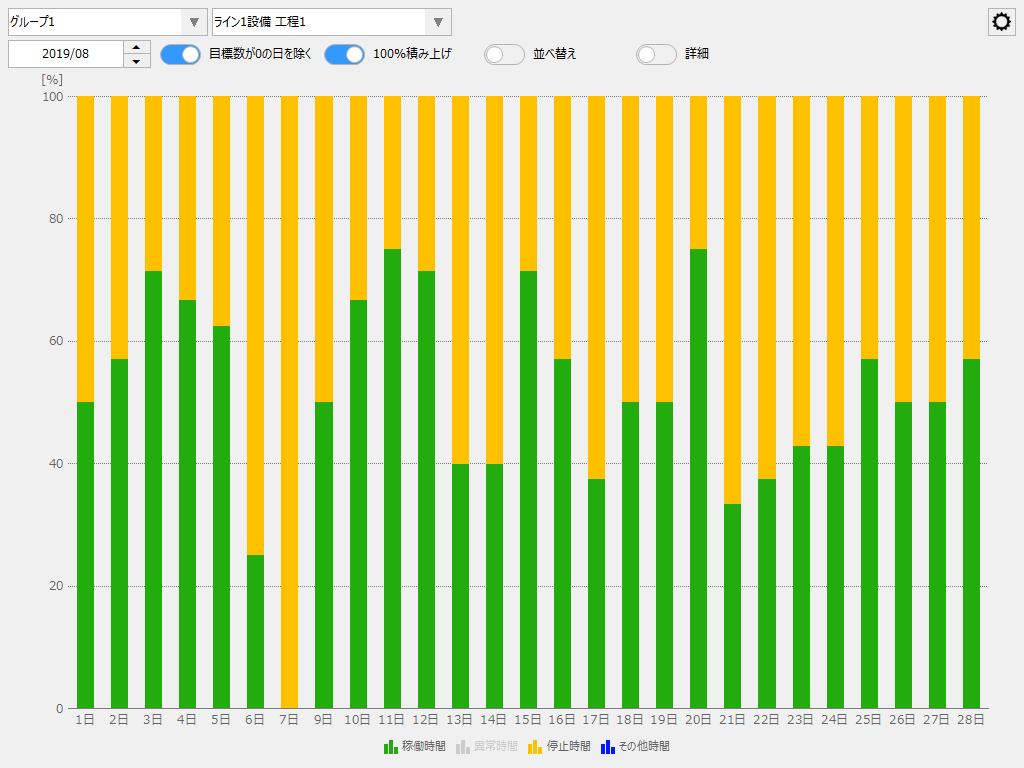Viewport: 1024px width, 768px height.
Task: Click the green 稼働時間 legend icon
Action: [389, 746]
